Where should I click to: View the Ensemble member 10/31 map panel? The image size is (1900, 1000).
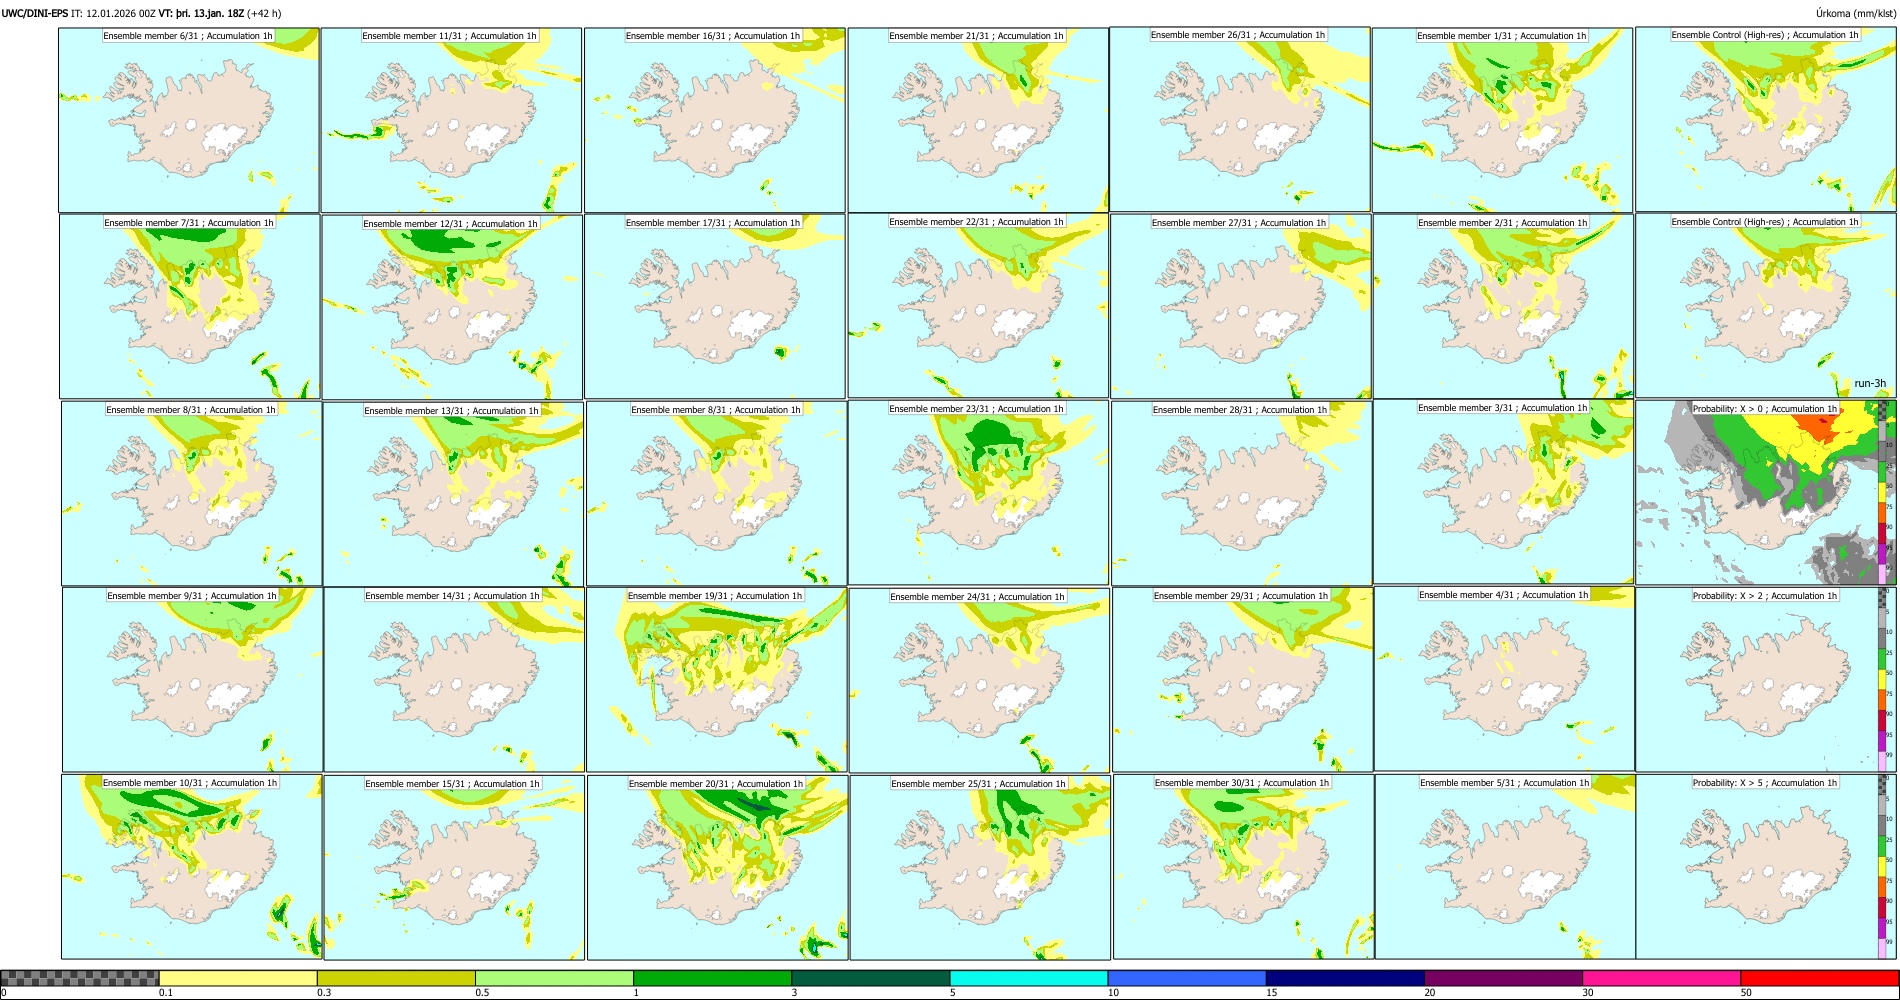(x=191, y=867)
